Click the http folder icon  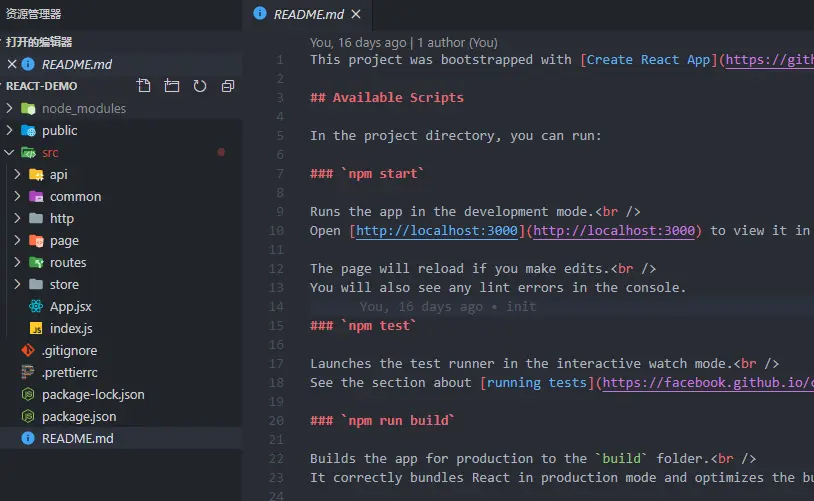[36, 218]
